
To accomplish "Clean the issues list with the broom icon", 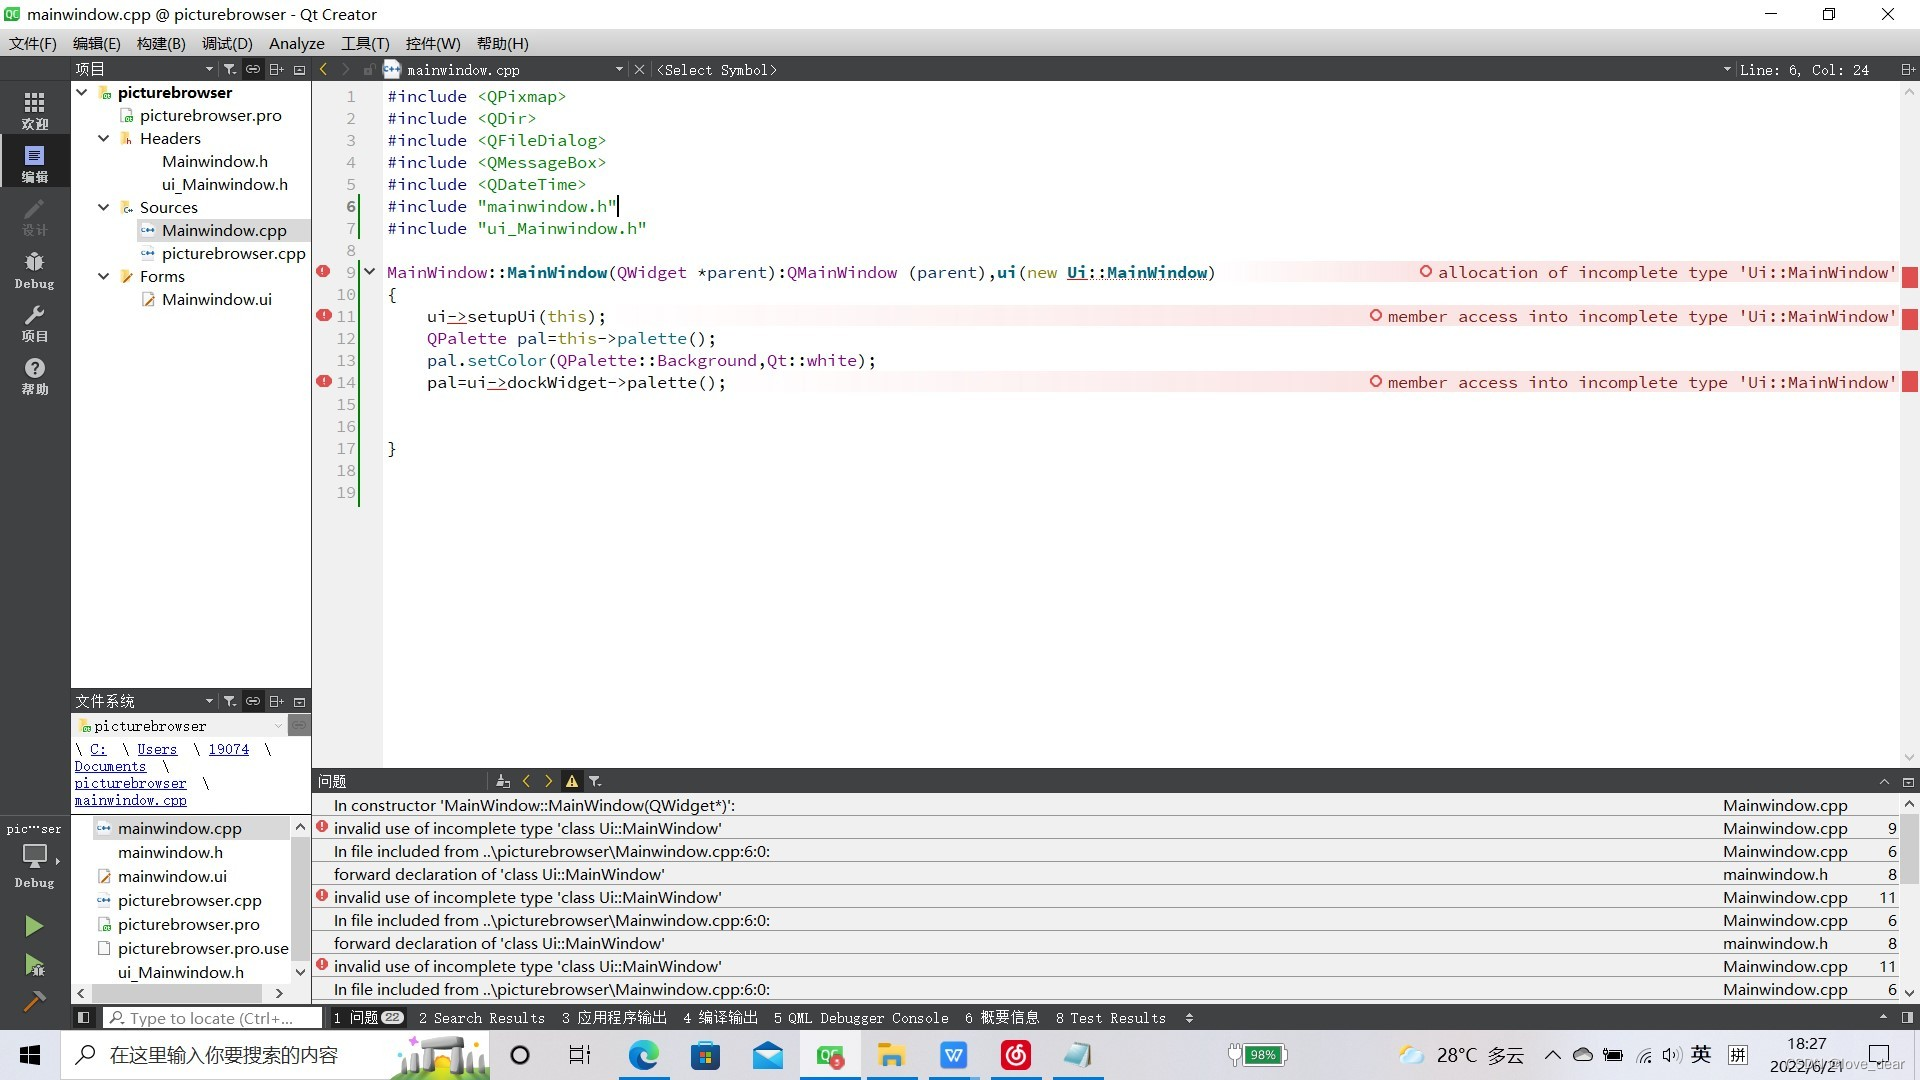I will [503, 781].
